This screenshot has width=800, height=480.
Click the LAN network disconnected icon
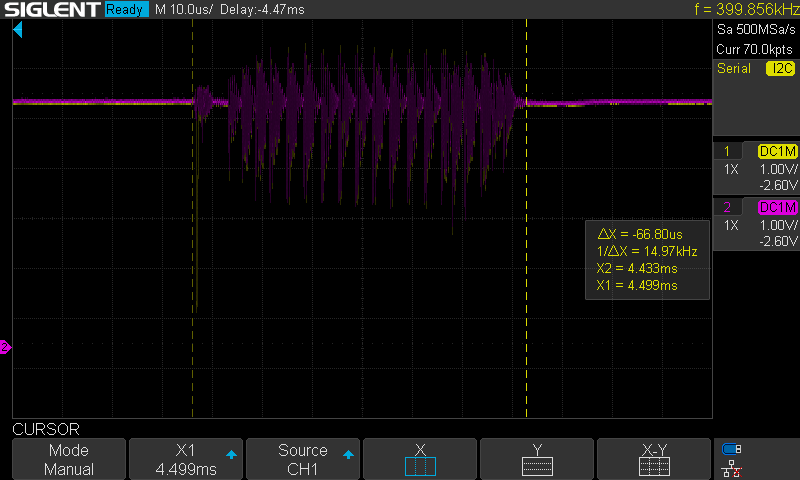732,468
